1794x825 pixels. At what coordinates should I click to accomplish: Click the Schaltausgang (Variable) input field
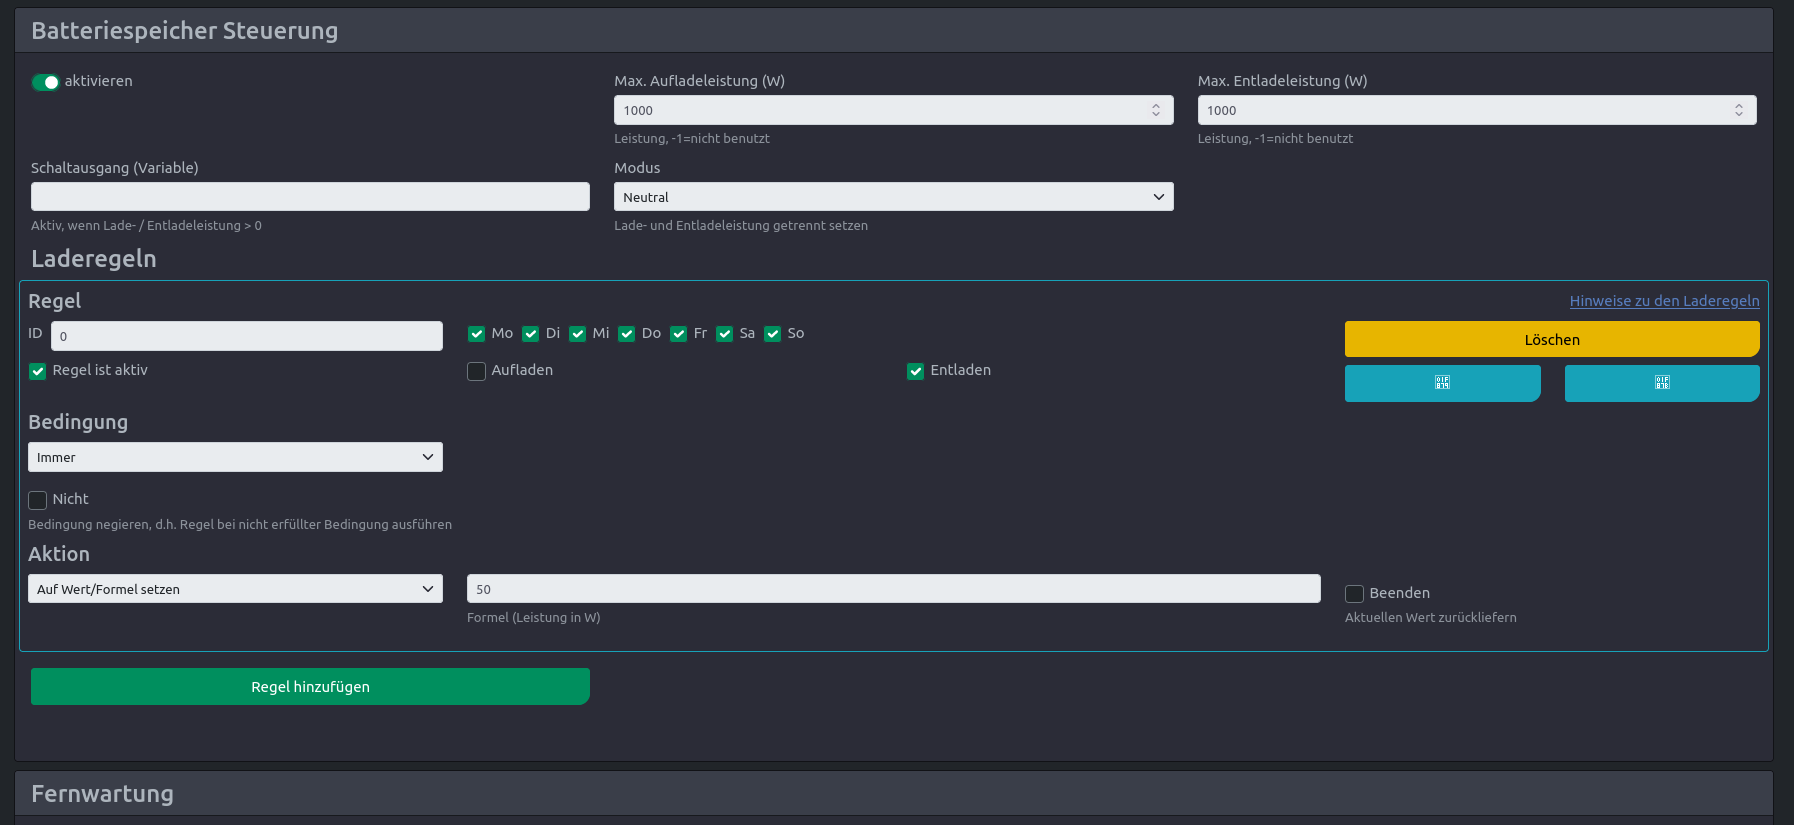[310, 197]
